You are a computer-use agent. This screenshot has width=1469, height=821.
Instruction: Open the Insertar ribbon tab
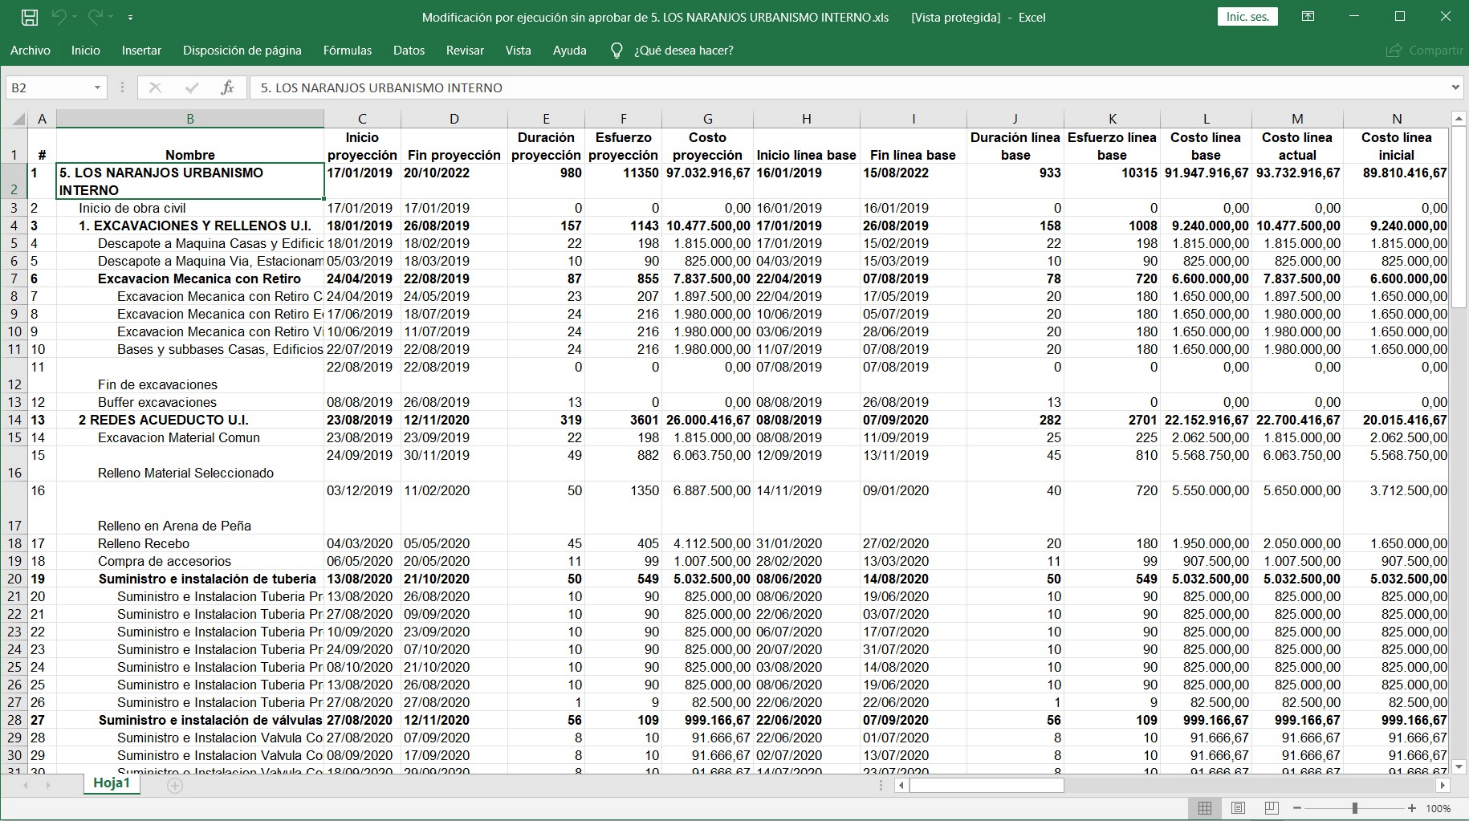142,50
